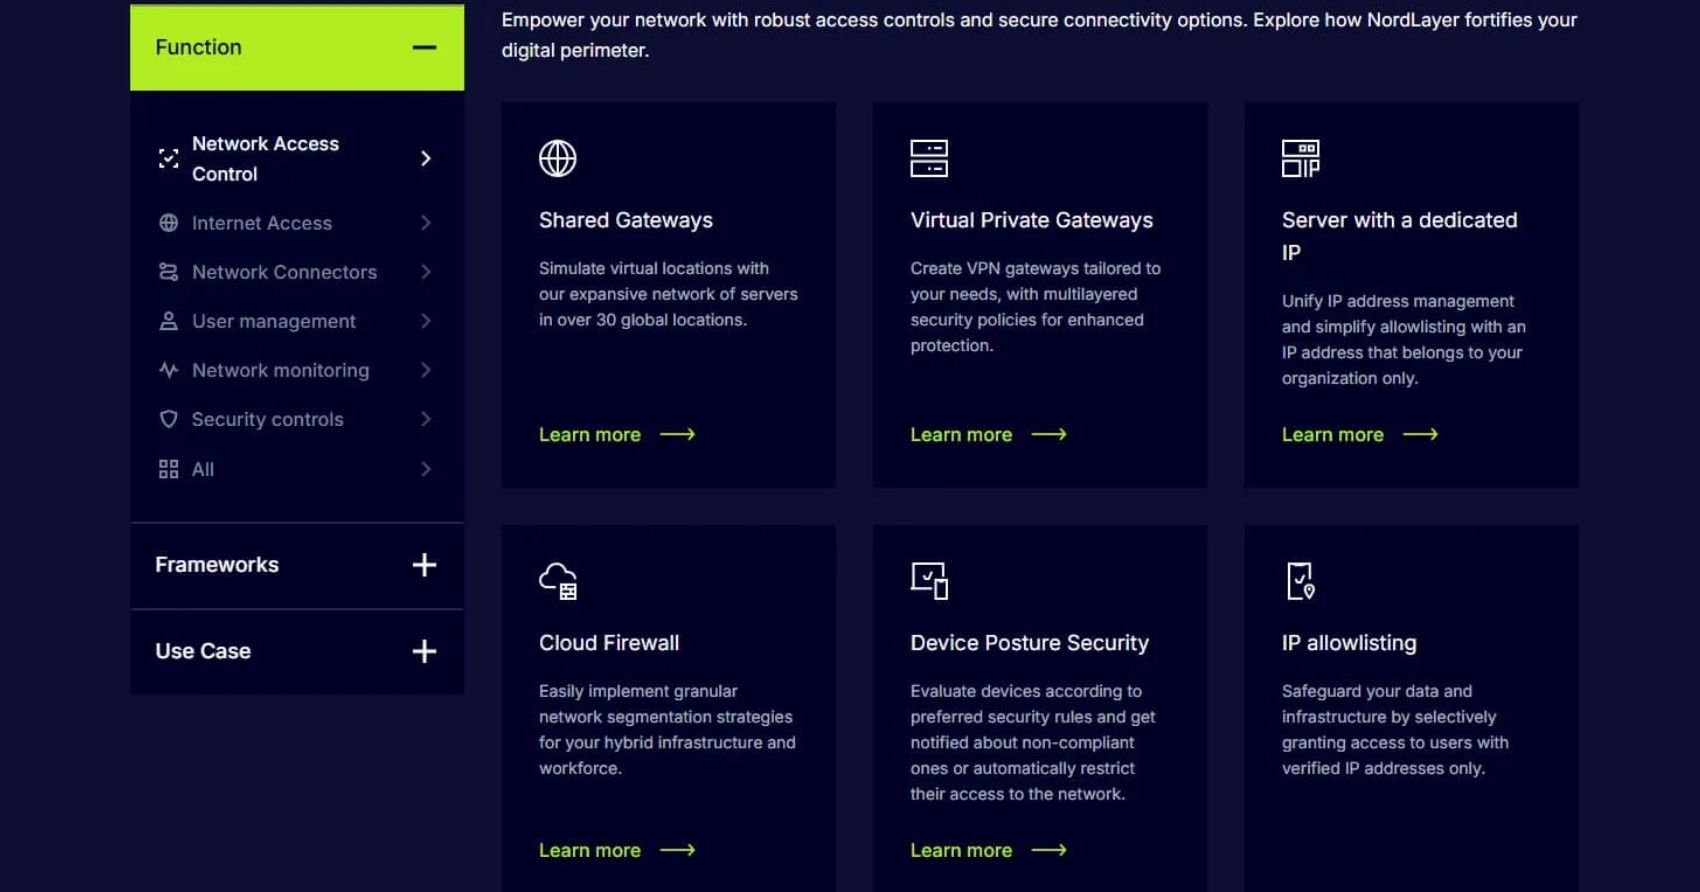This screenshot has height=892, width=1700.
Task: Click Learn more under Device Posture Security
Action: pos(988,851)
